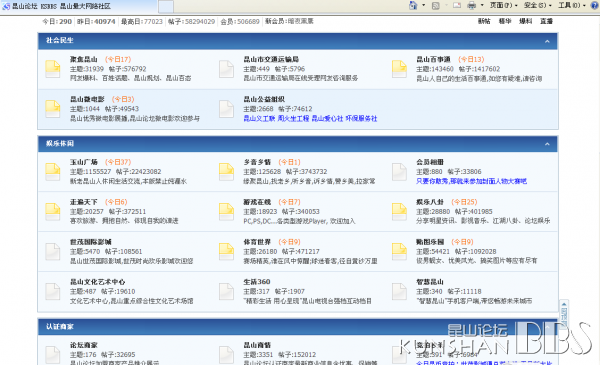Click the folder icon beside 昆山市交通运输局
Image resolution: width=600 pixels, height=365 pixels.
pos(226,69)
